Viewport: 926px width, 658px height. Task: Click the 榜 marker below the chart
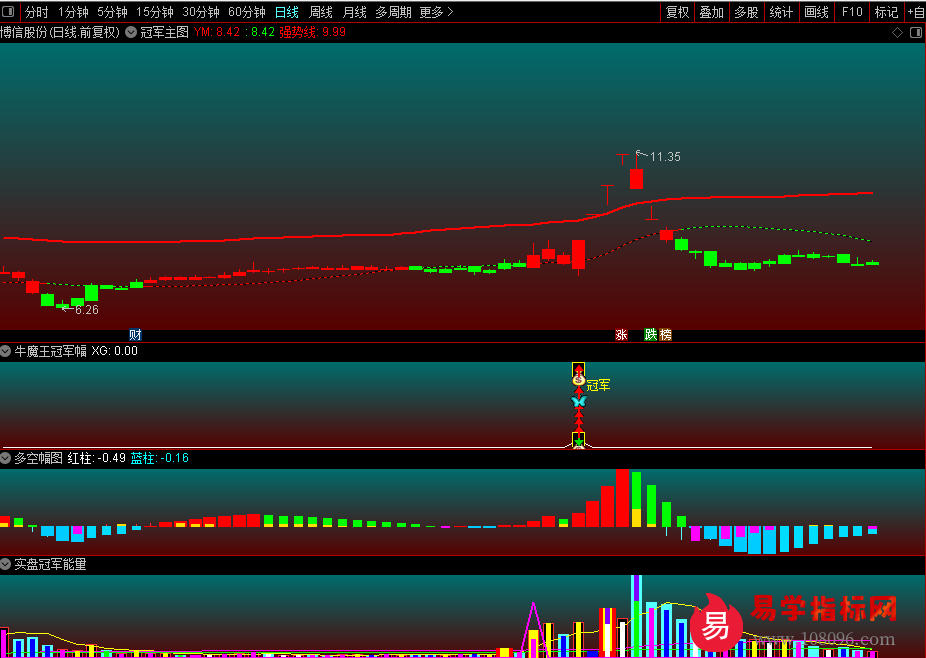[666, 335]
